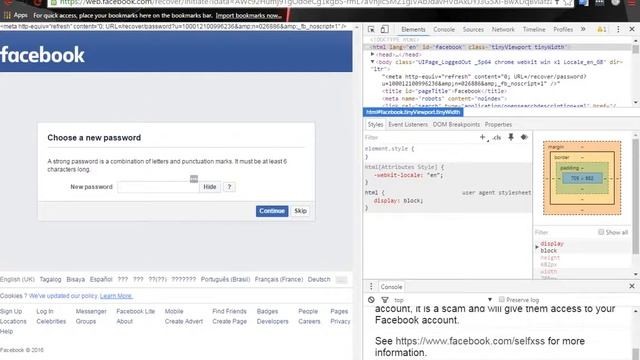Image resolution: width=640 pixels, height=360 pixels.
Task: Switch to the Console tab in DevTools
Action: 444,29
